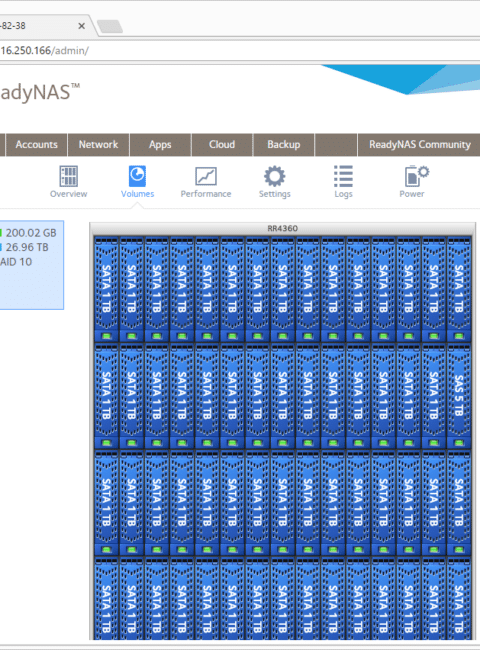
Task: Click the 200.02 GB usage value
Action: pyautogui.click(x=31, y=233)
